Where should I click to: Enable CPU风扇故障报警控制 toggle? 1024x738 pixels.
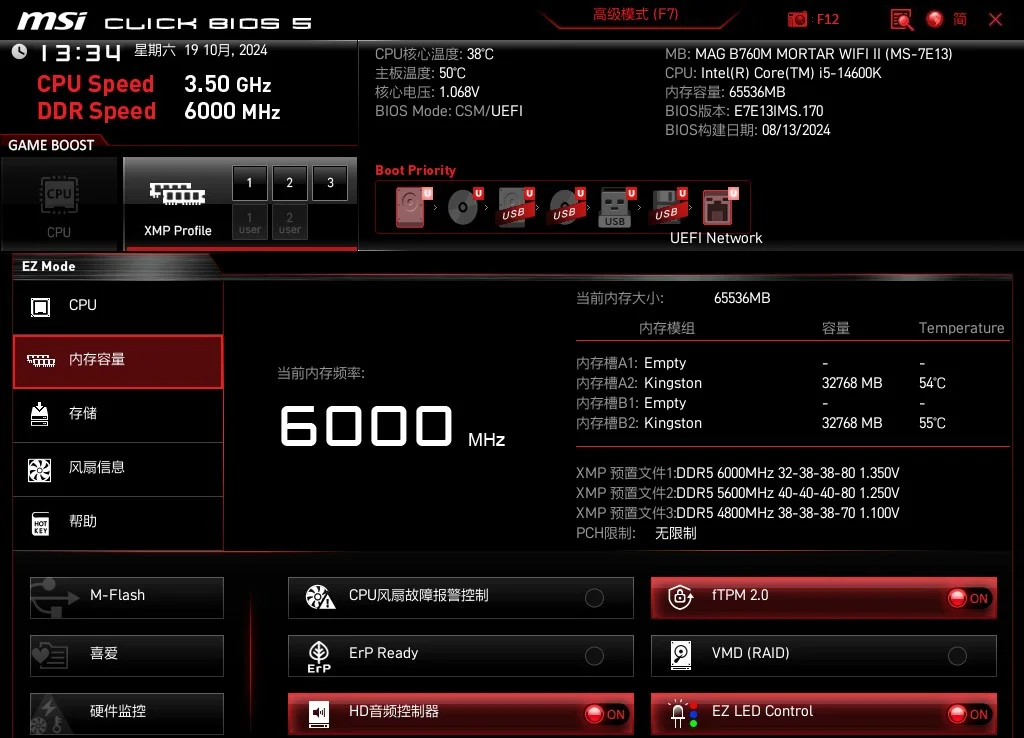[x=594, y=598]
